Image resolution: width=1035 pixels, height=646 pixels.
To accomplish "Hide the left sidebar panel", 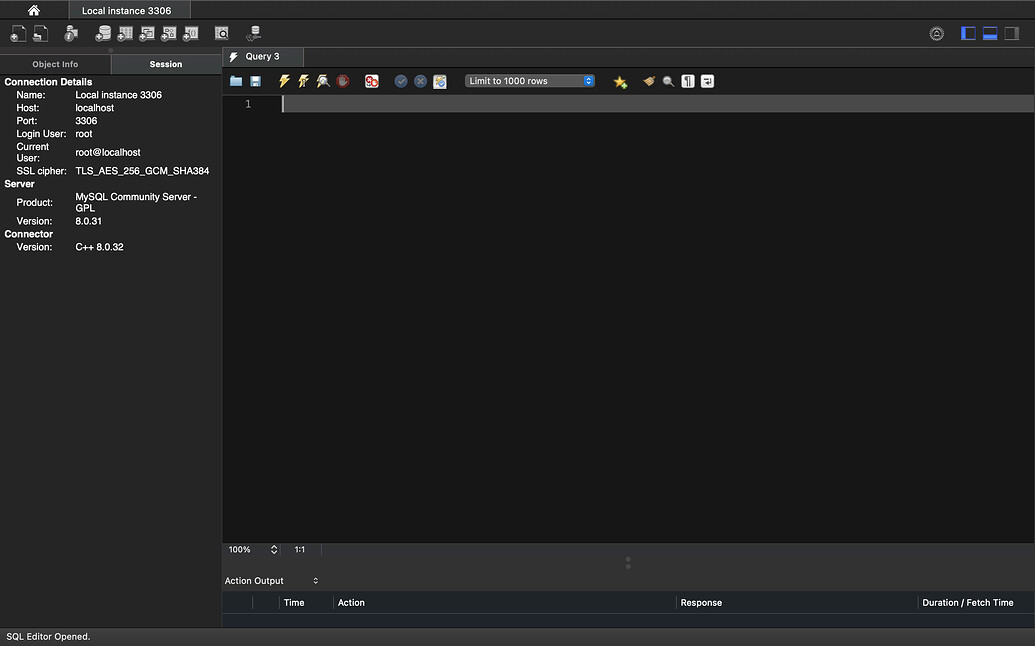I will [968, 34].
